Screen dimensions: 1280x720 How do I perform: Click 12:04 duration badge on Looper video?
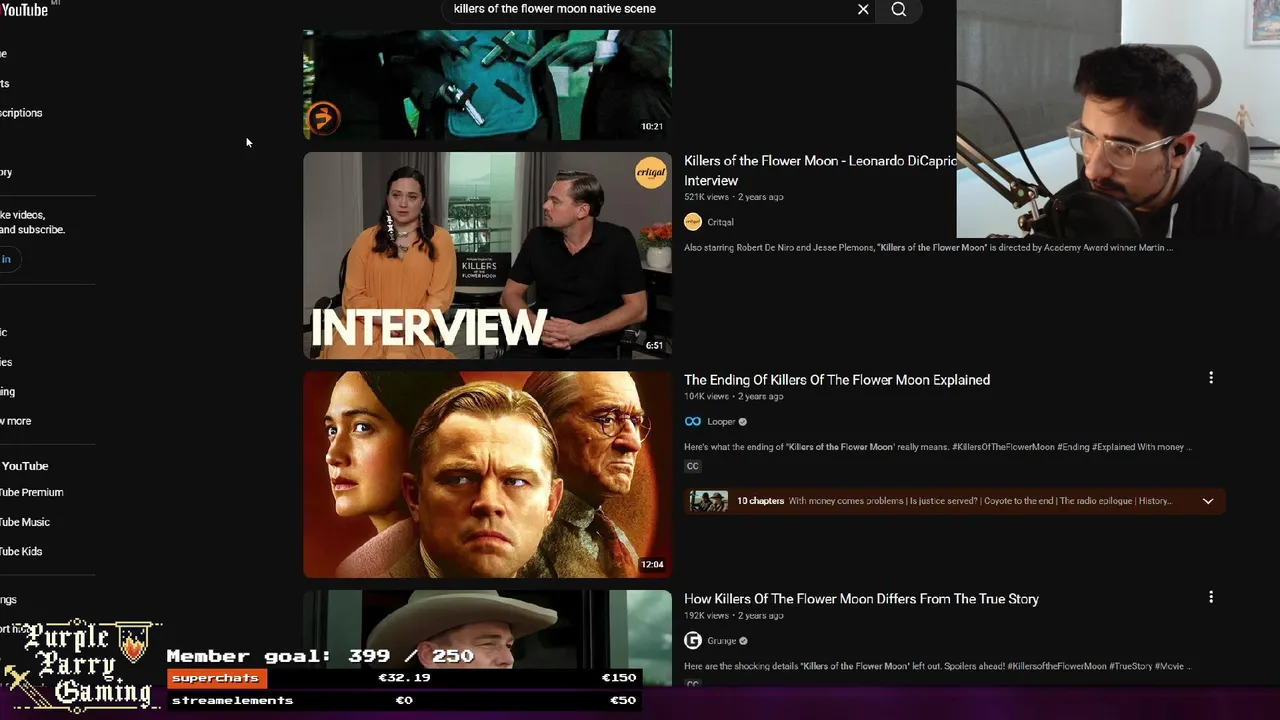[x=652, y=565]
